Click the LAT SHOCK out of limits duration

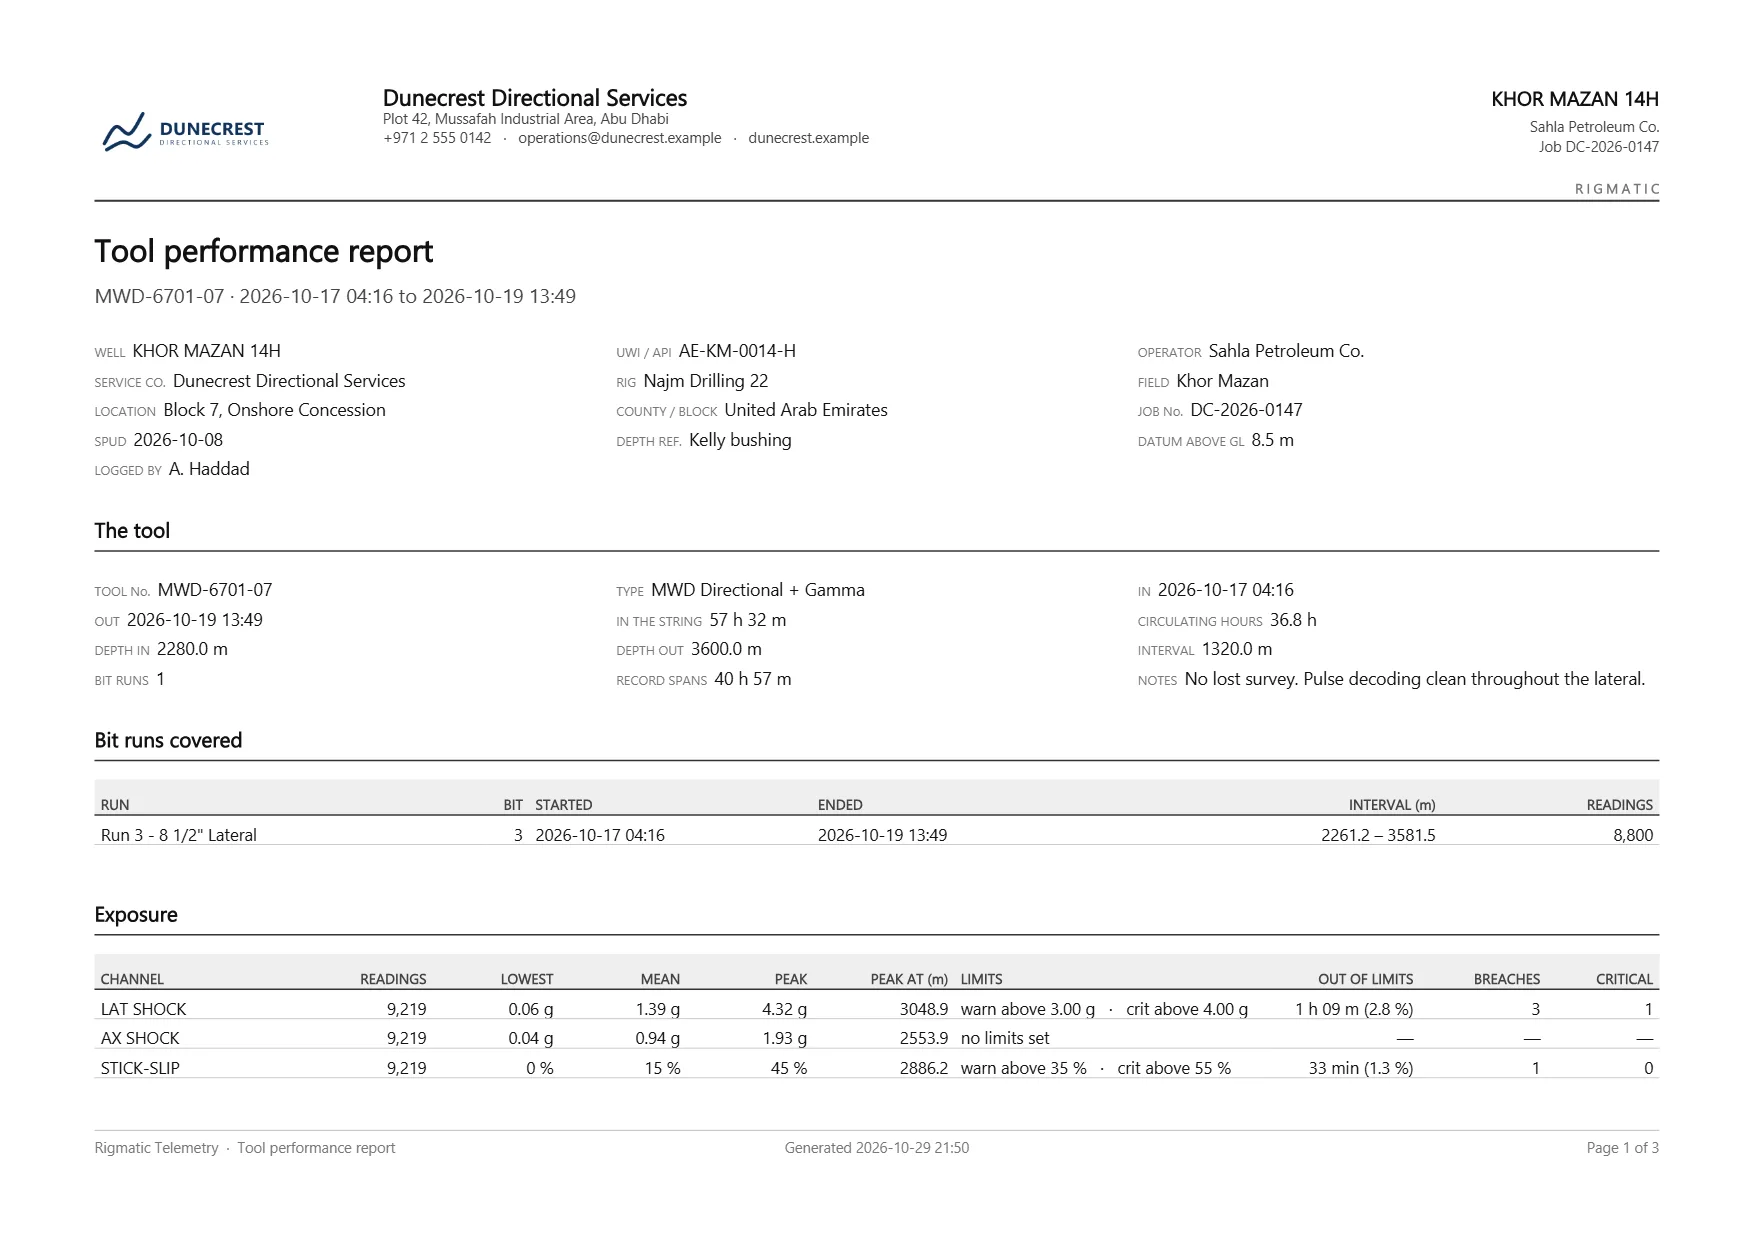coord(1354,1009)
